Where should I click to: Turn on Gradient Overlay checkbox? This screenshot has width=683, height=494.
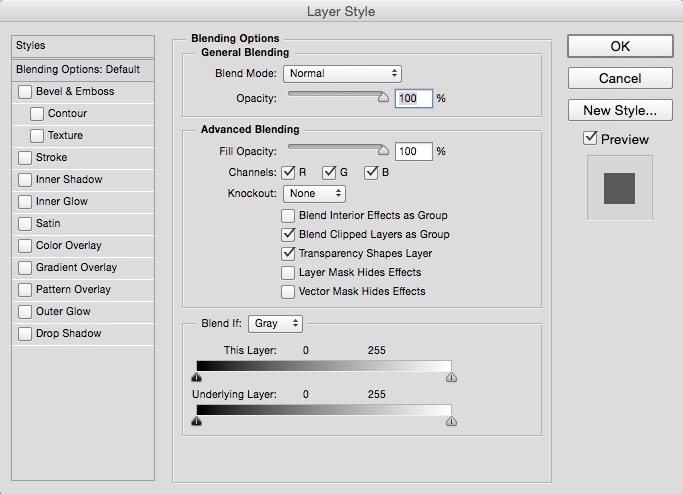coord(25,267)
